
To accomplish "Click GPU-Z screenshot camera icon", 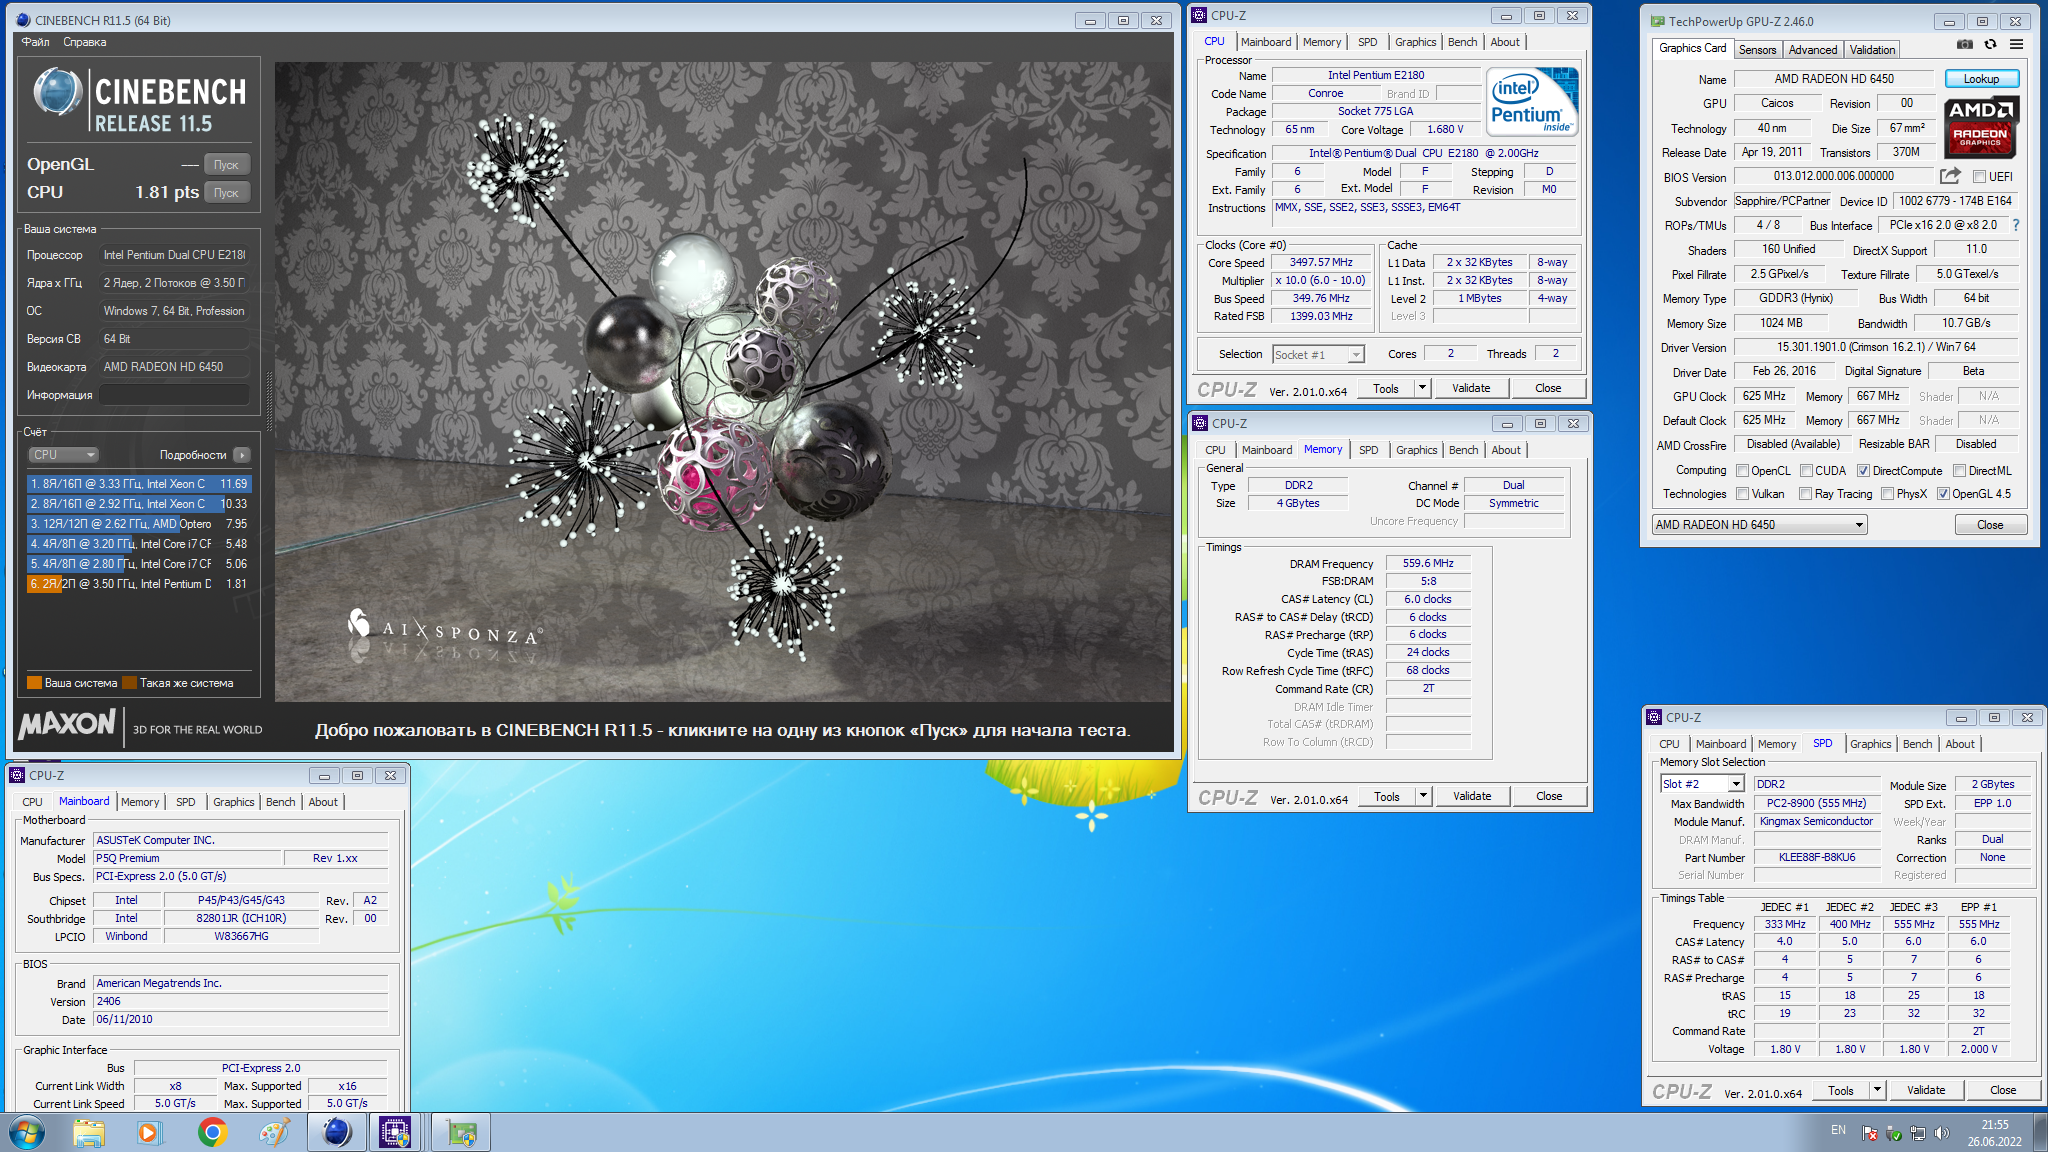I will tap(1965, 44).
